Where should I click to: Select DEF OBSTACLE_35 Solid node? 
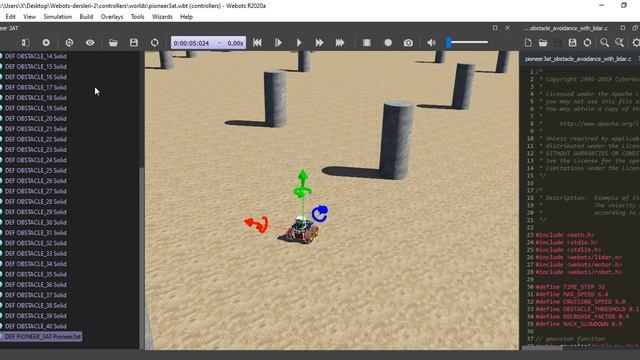click(36, 274)
